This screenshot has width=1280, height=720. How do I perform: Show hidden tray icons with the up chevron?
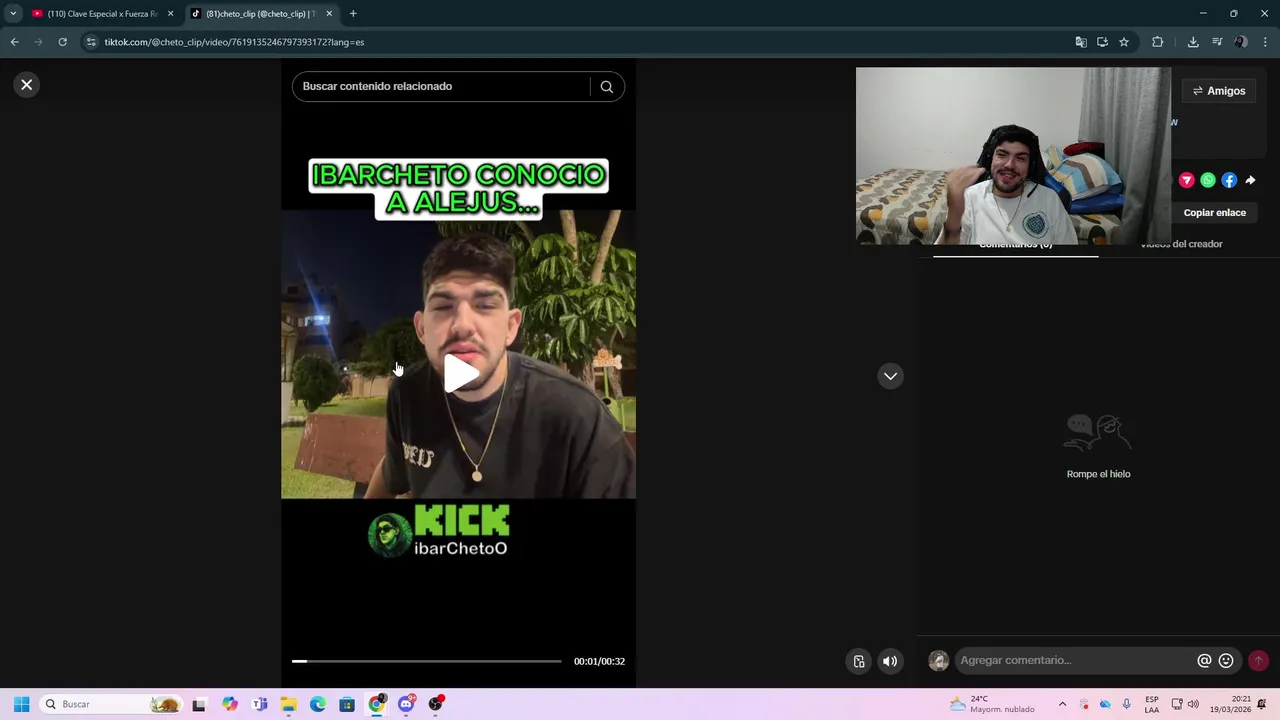click(x=1062, y=704)
